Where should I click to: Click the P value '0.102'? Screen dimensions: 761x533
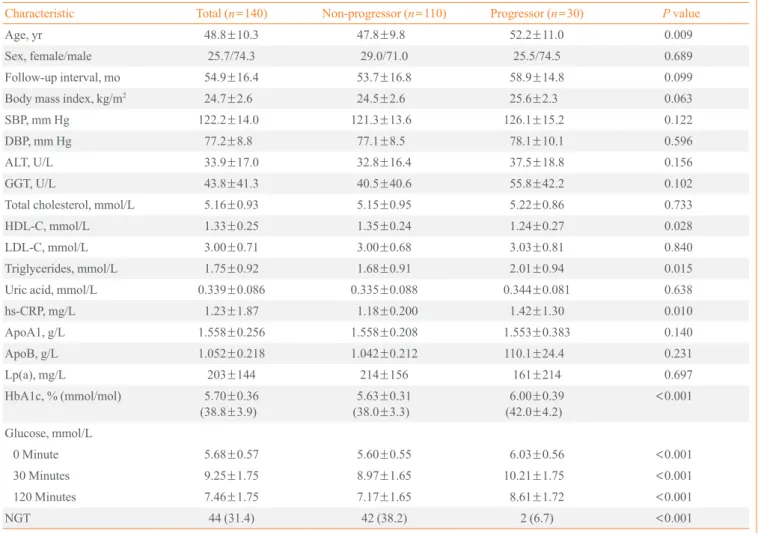point(678,184)
